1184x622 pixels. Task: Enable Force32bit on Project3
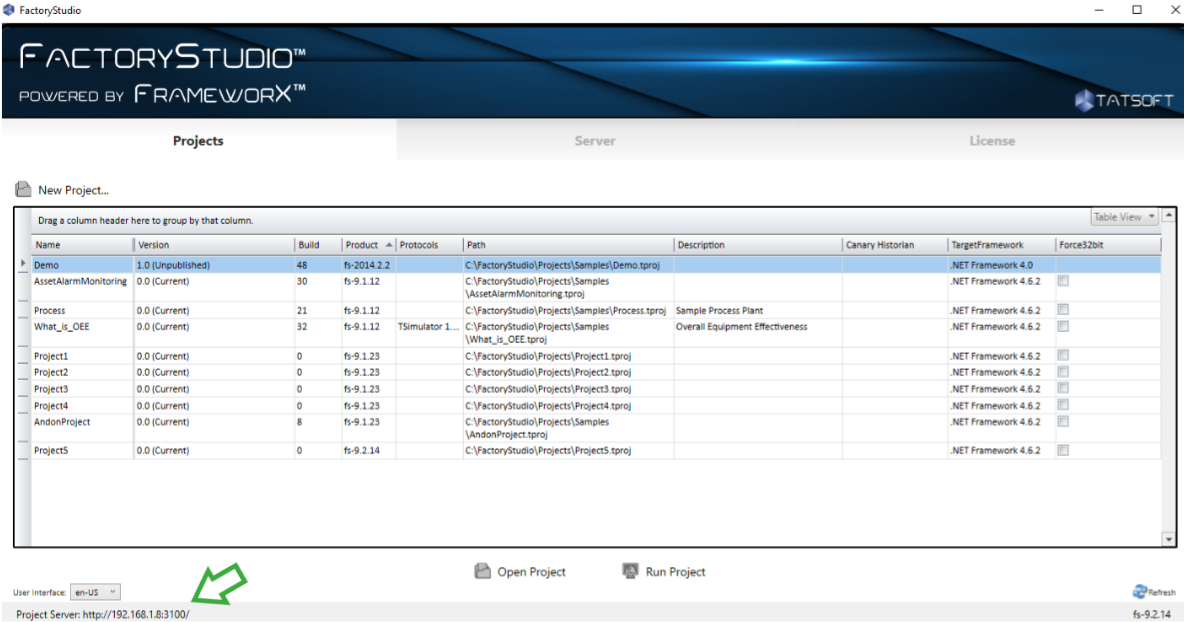(x=1063, y=389)
